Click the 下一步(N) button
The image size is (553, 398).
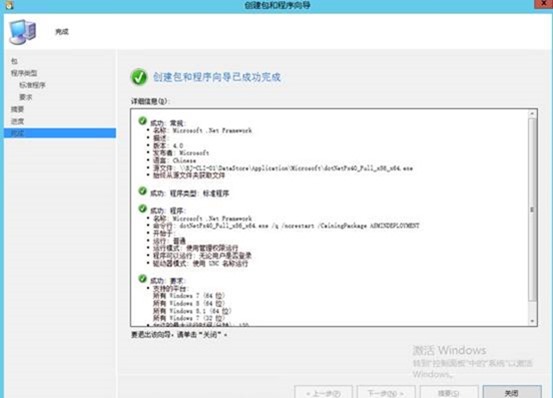386,392
